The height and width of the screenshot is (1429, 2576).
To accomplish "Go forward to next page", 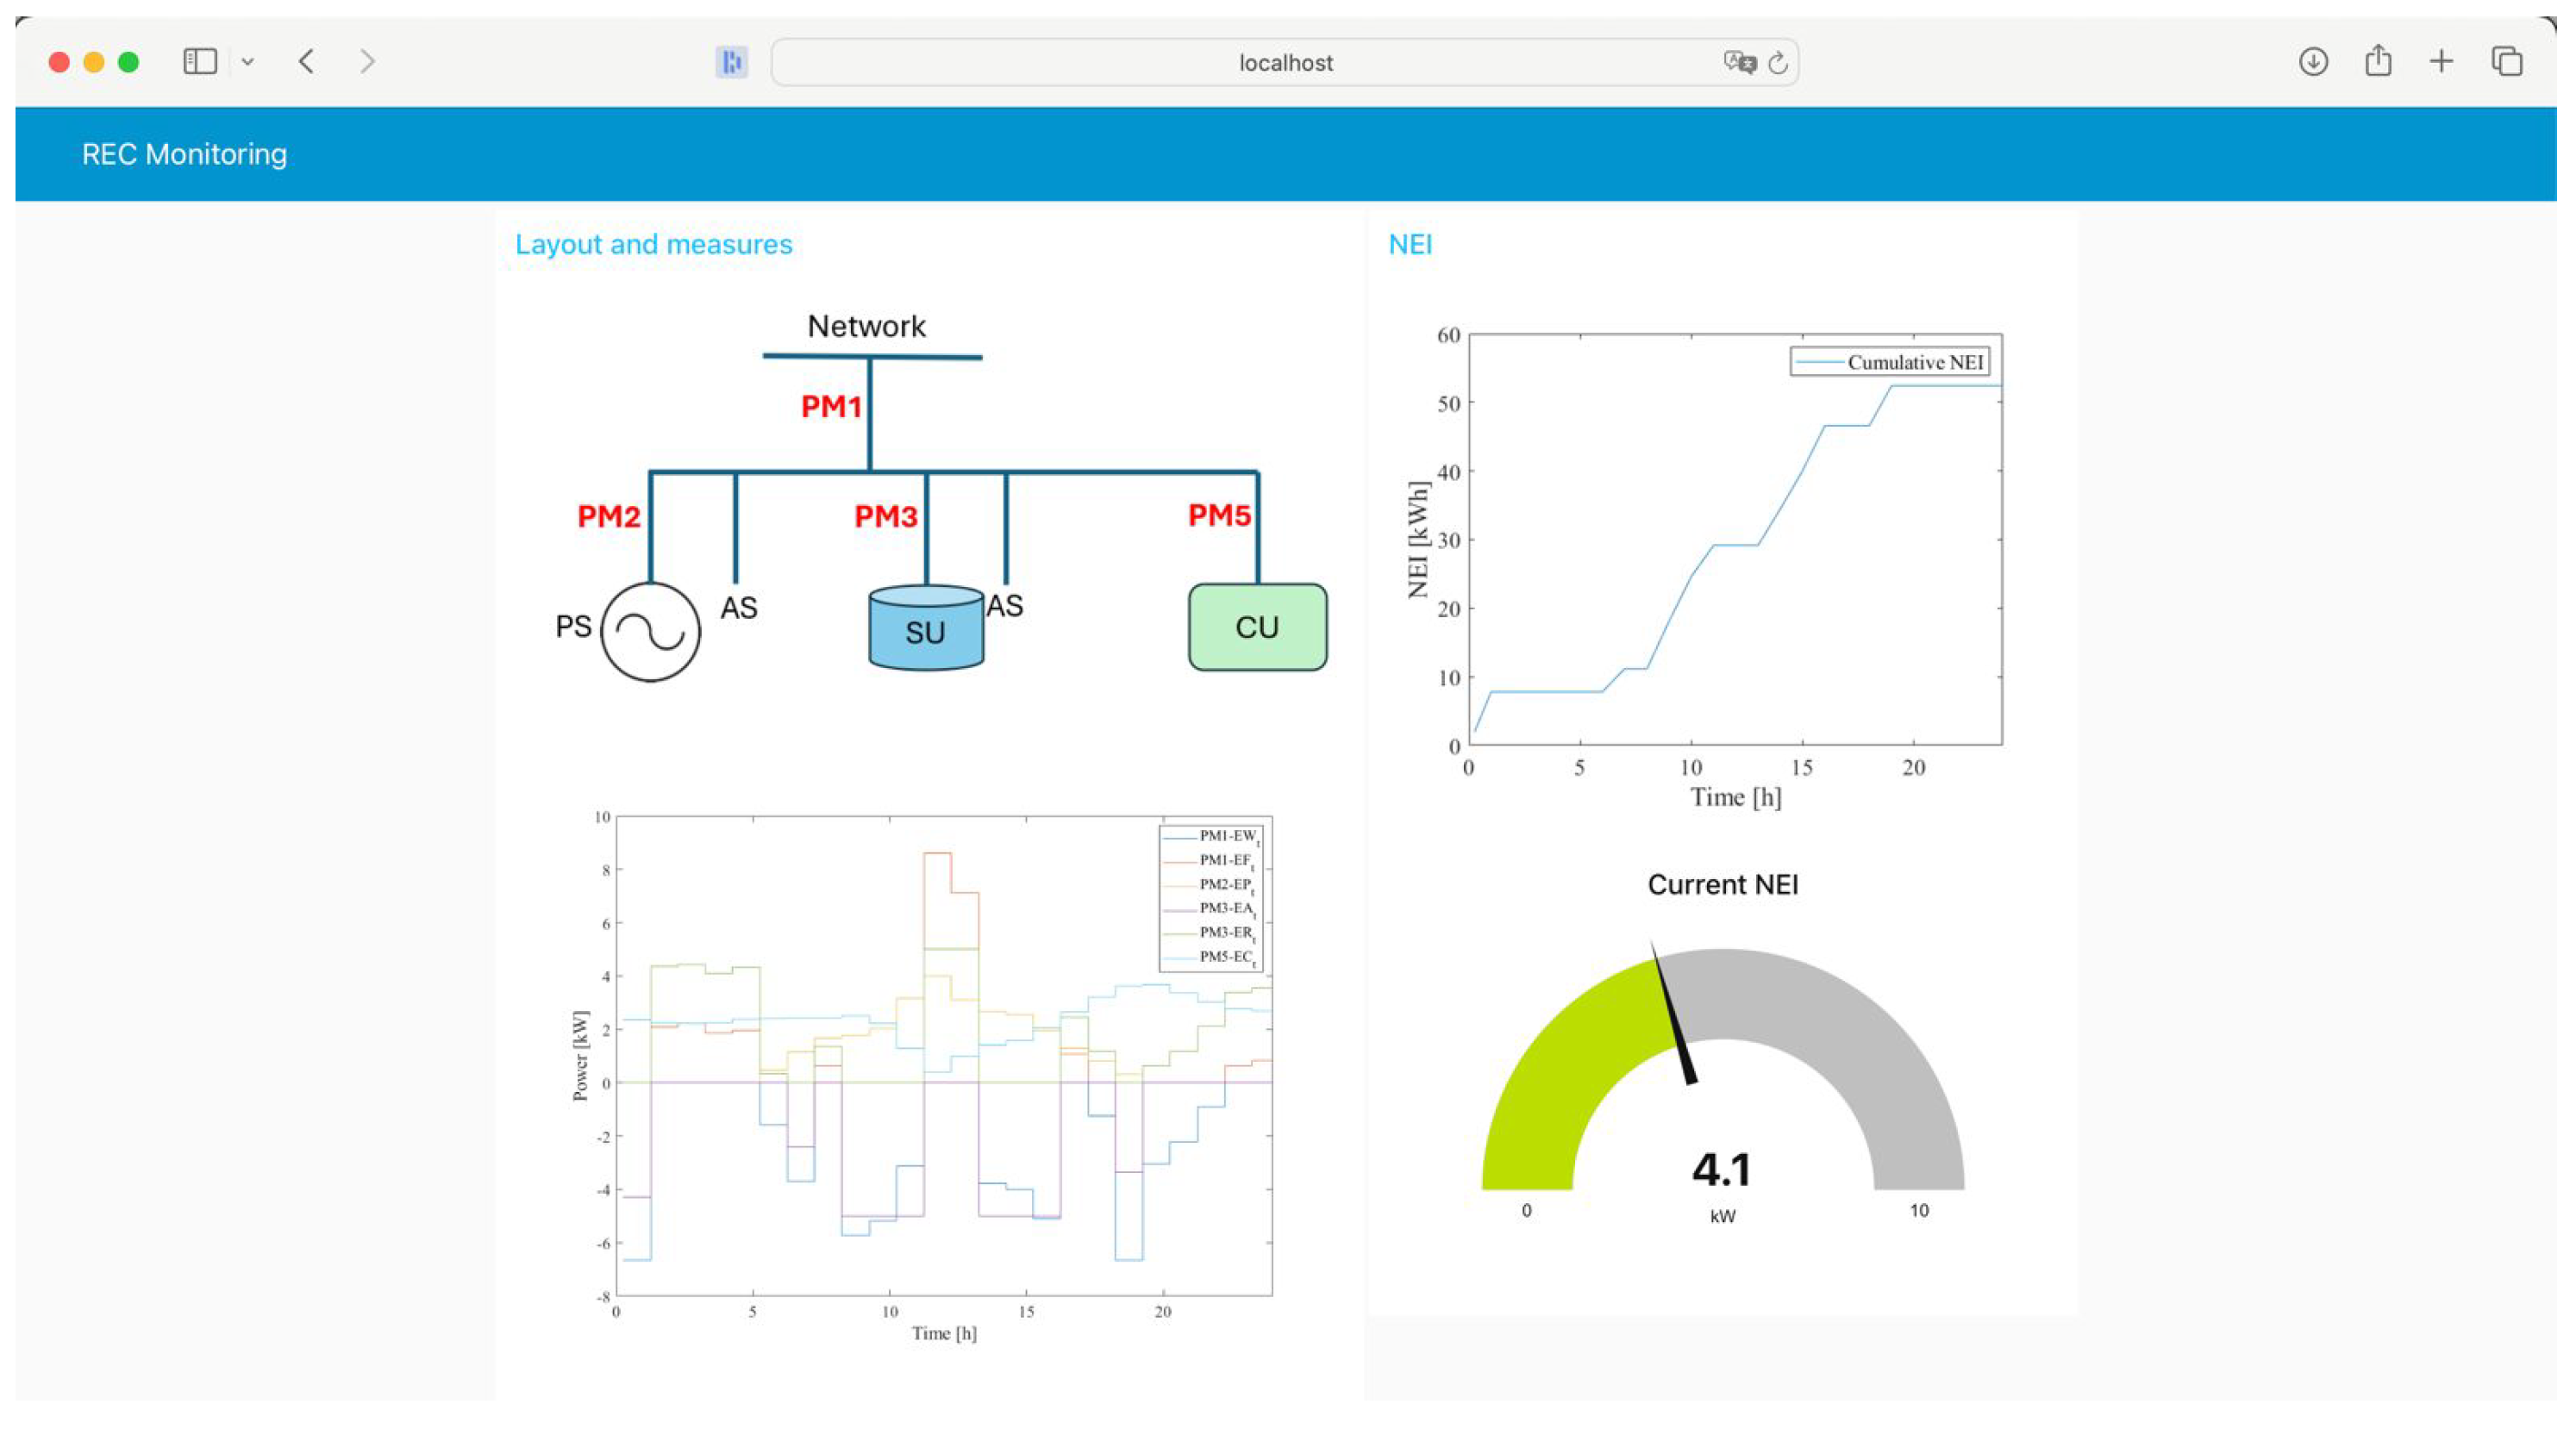I will [367, 62].
